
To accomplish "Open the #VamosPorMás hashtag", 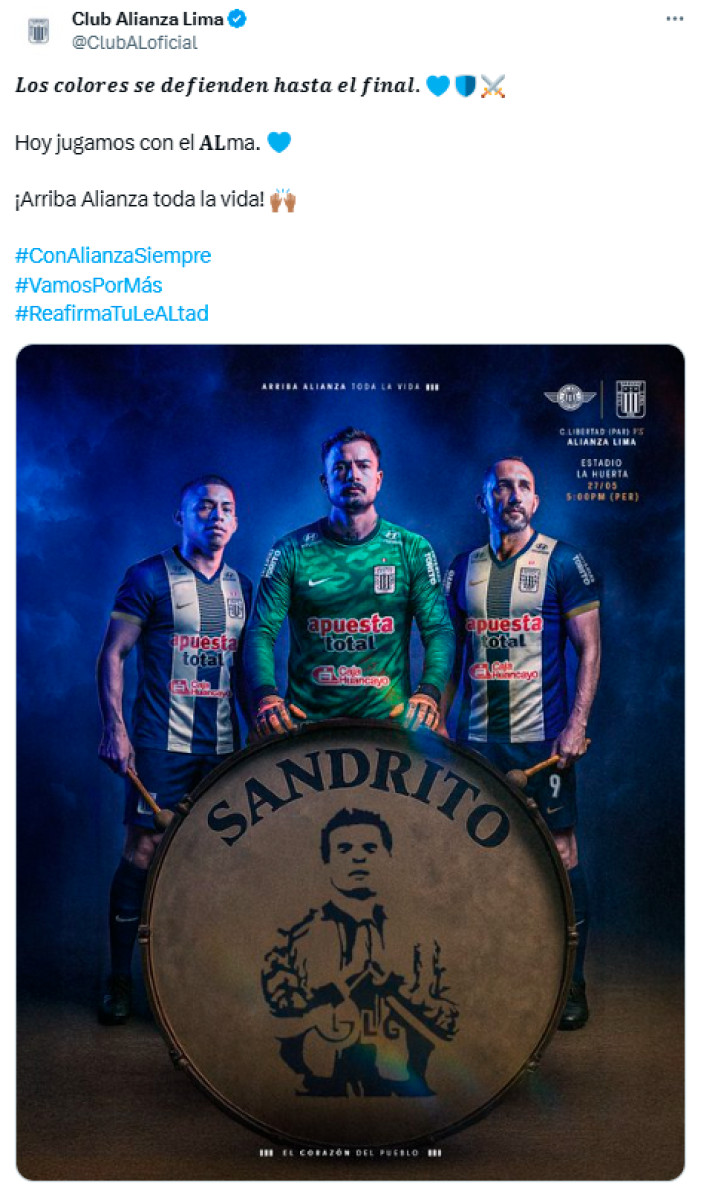I will (x=89, y=284).
